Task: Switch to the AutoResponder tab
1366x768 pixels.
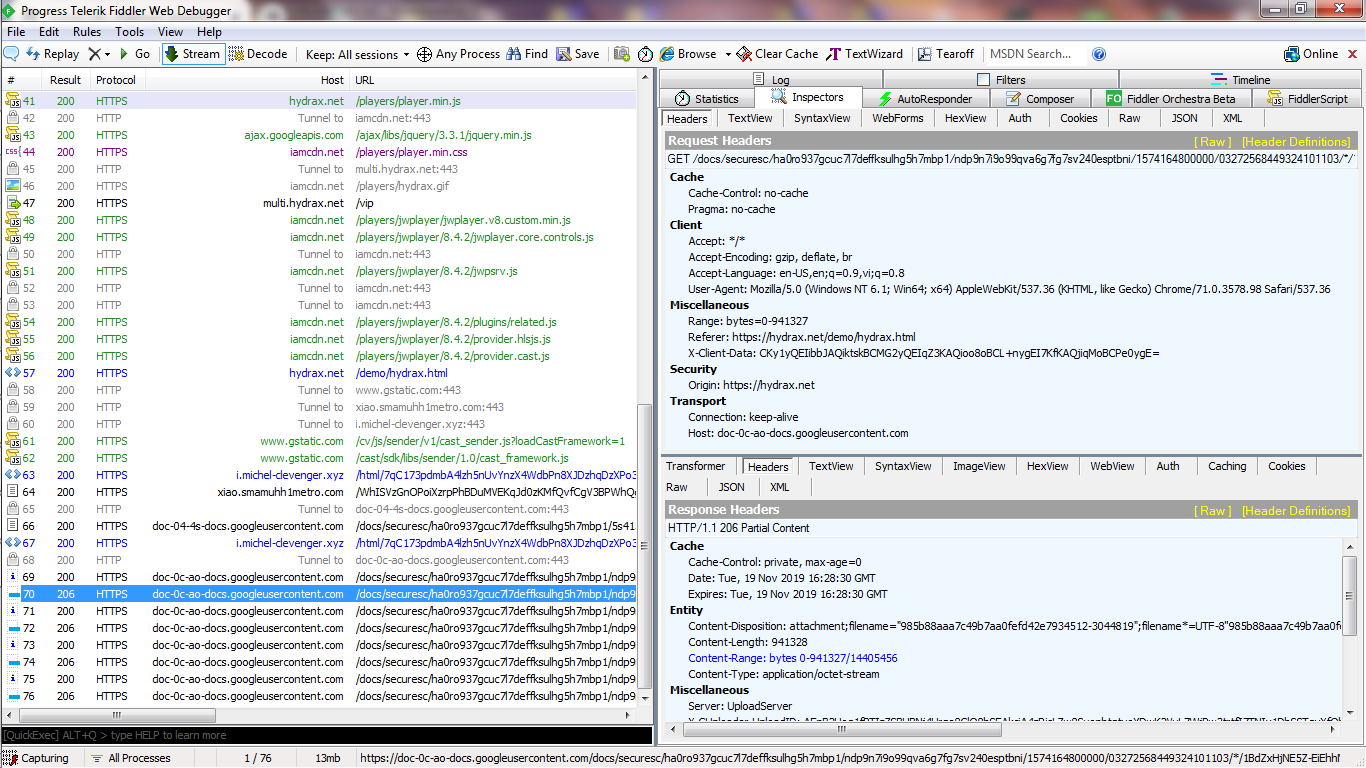Action: coord(924,99)
